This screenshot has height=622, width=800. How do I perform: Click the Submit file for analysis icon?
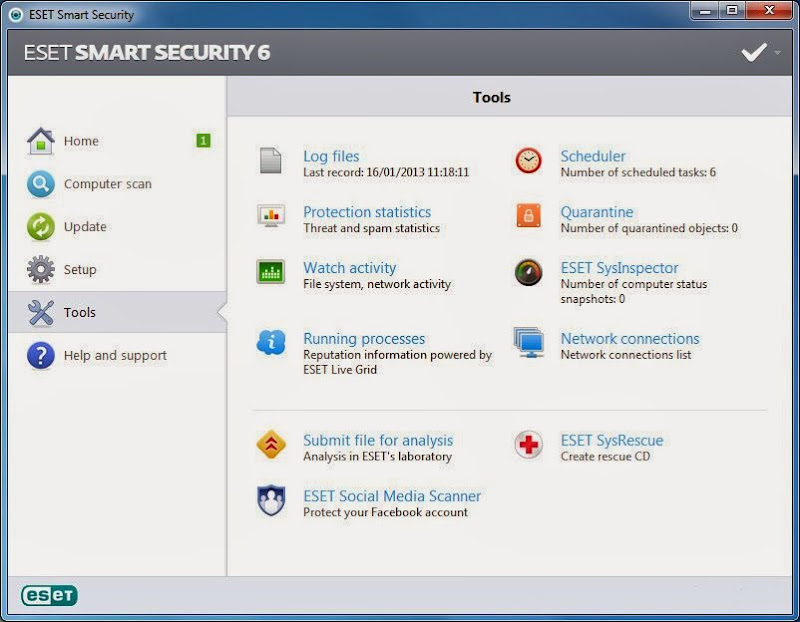271,444
